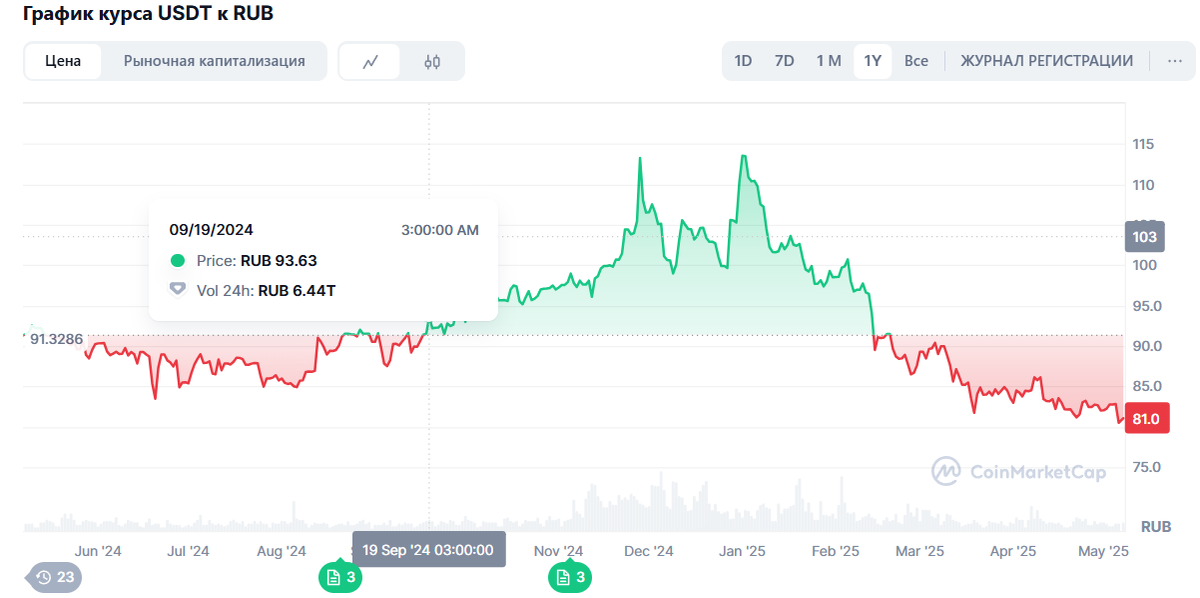
Task: Select the Все time range
Action: pyautogui.click(x=916, y=60)
